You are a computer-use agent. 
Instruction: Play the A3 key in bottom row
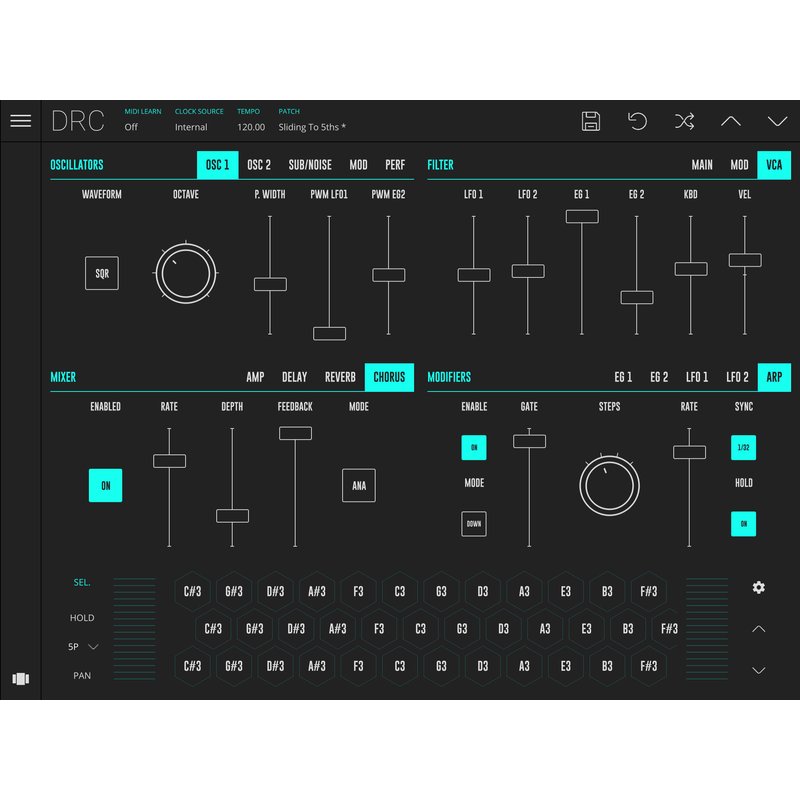524,666
